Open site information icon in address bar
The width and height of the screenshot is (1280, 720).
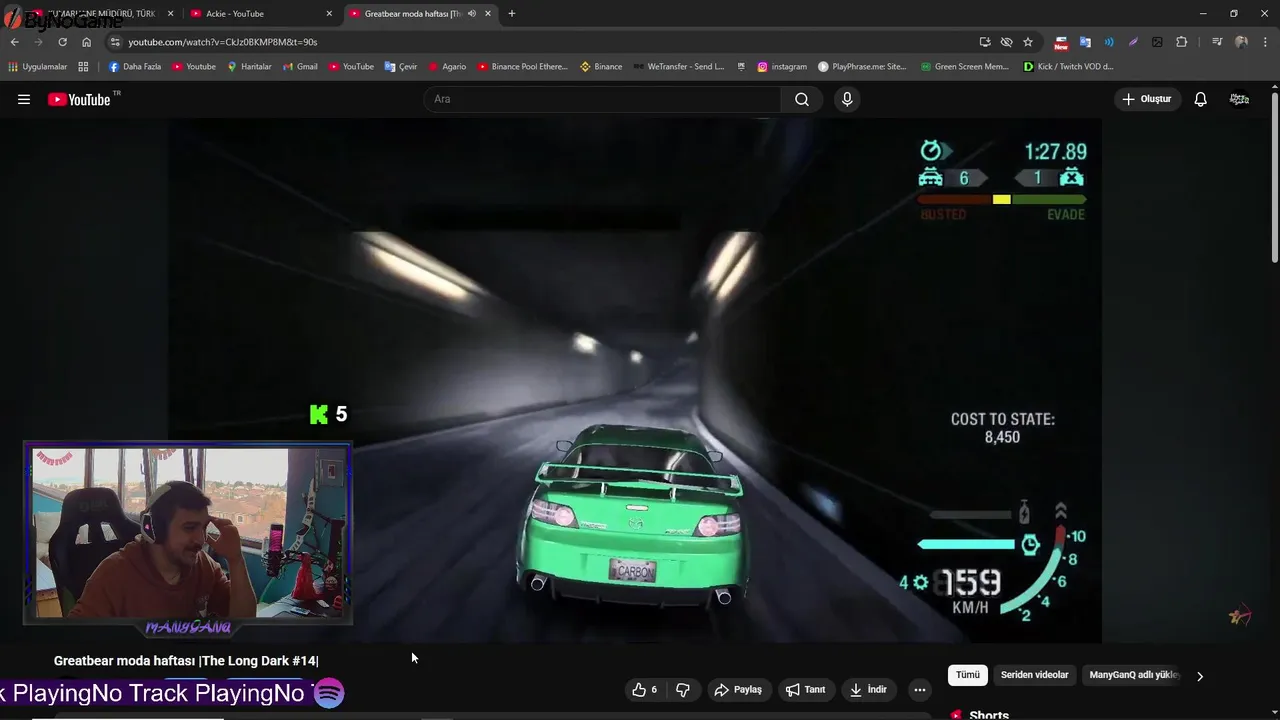pos(115,42)
